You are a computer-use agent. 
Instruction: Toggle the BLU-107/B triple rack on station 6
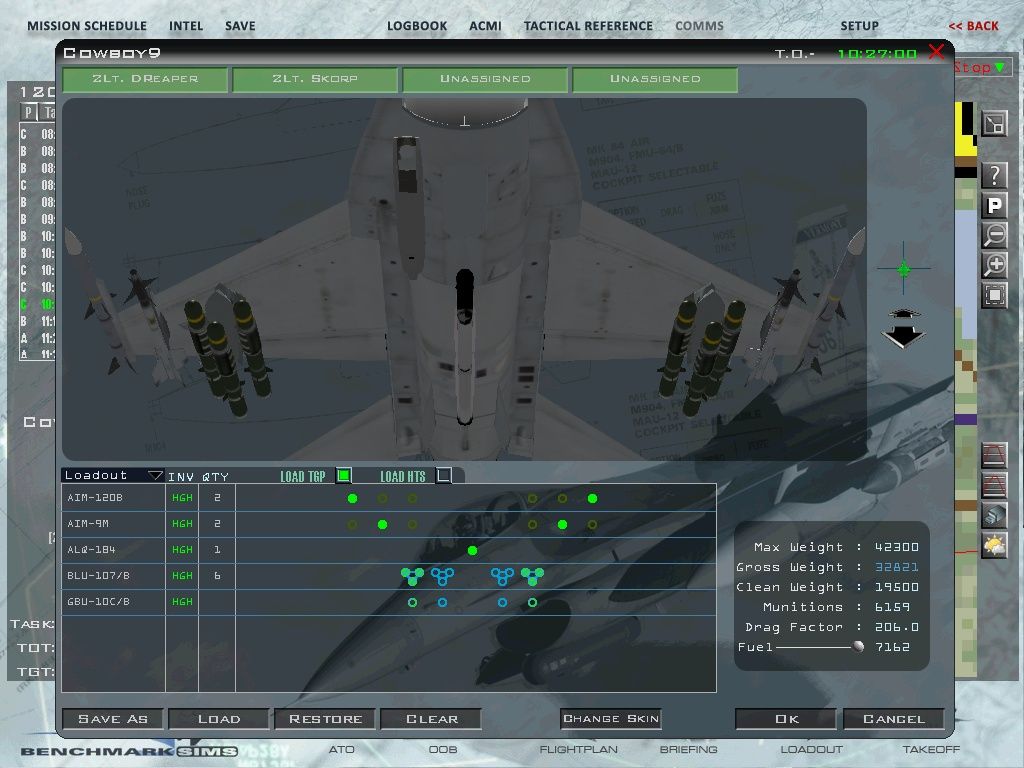pyautogui.click(x=502, y=576)
